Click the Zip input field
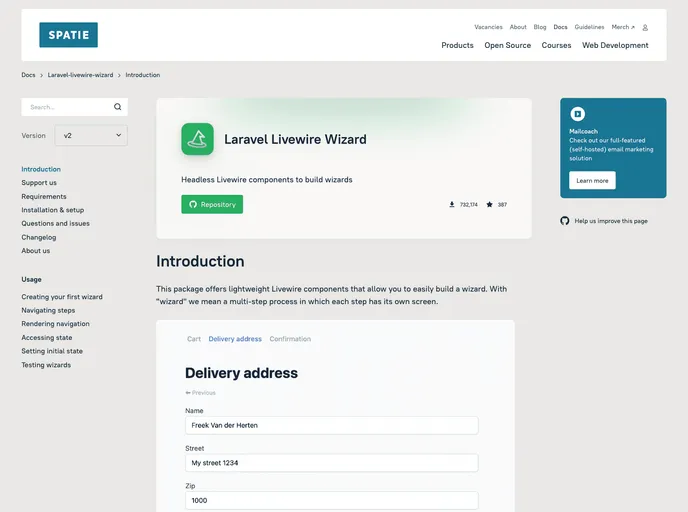The width and height of the screenshot is (688, 512). (x=332, y=501)
